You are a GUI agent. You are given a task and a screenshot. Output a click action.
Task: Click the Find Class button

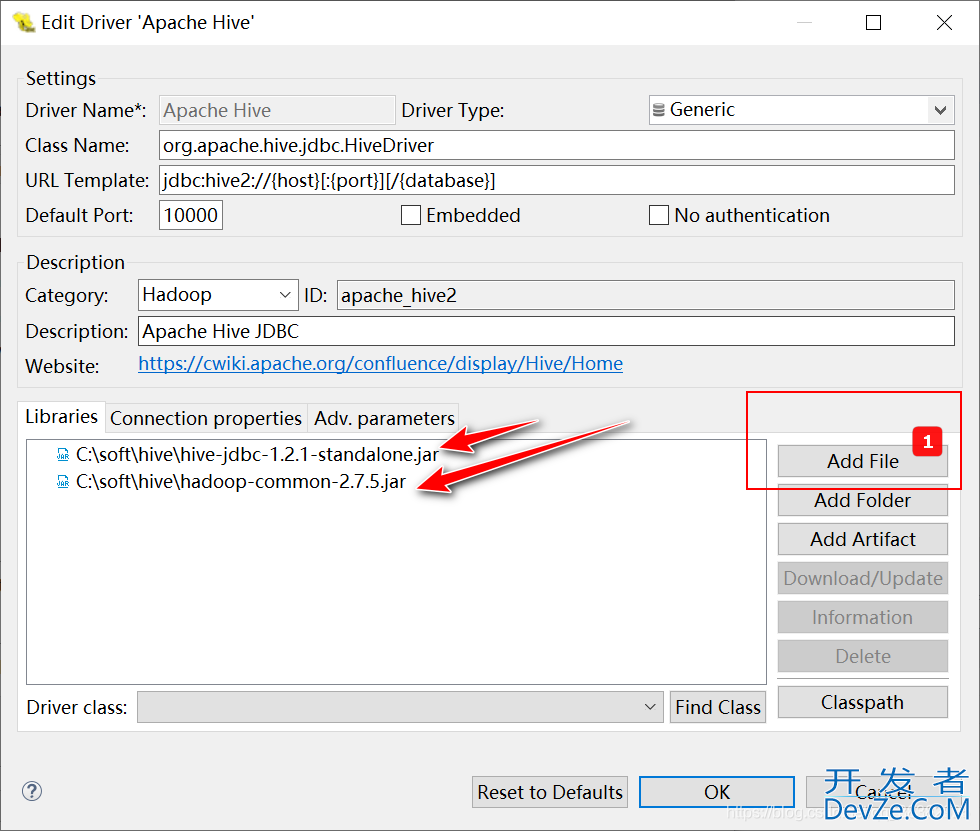pyautogui.click(x=718, y=707)
